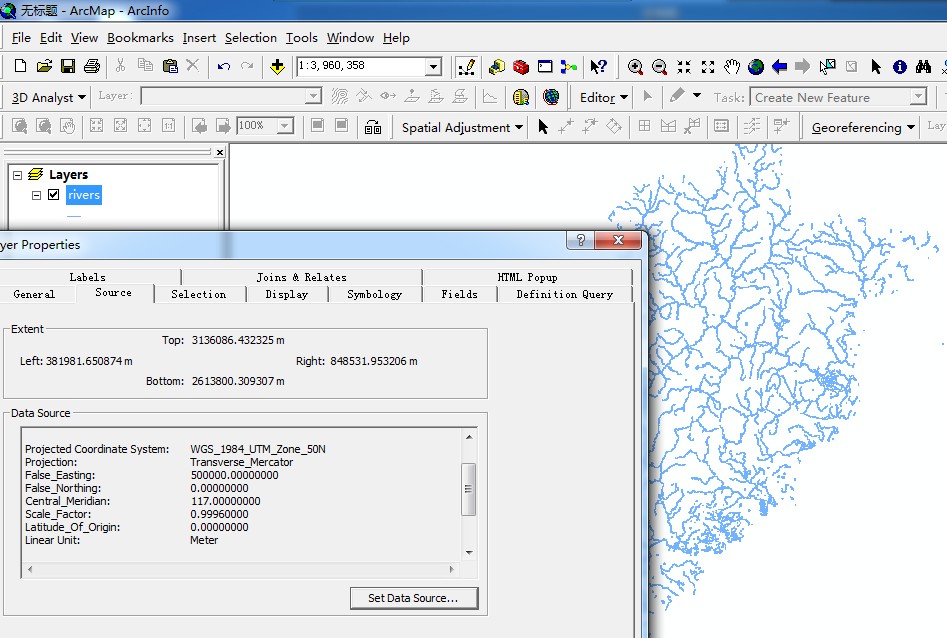The width and height of the screenshot is (947, 638).
Task: Open the Tools menu
Action: coord(301,37)
